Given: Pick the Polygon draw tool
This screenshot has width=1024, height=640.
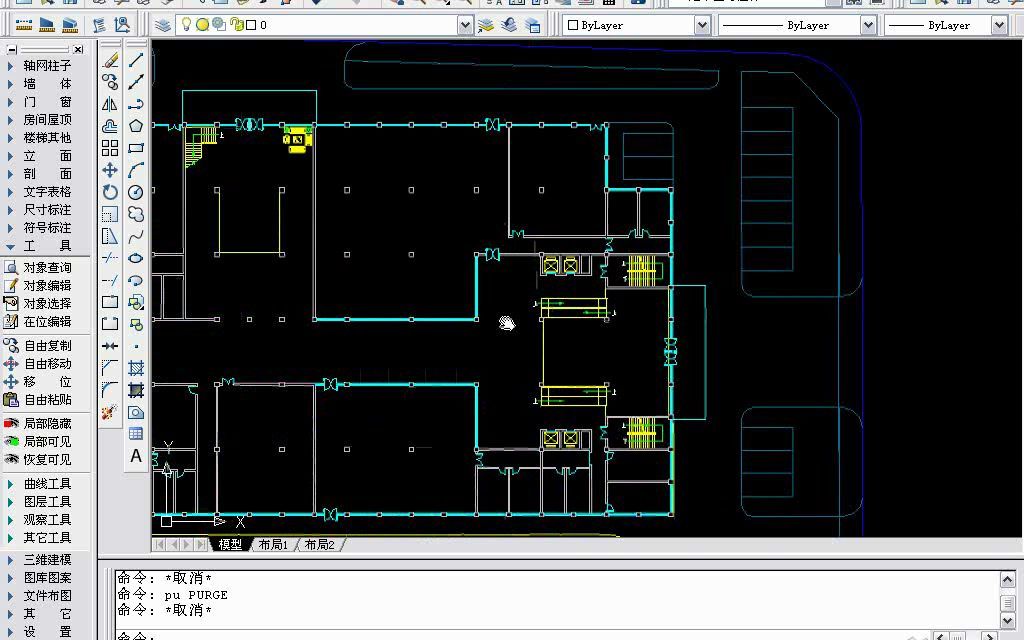Looking at the screenshot, I should point(135,126).
